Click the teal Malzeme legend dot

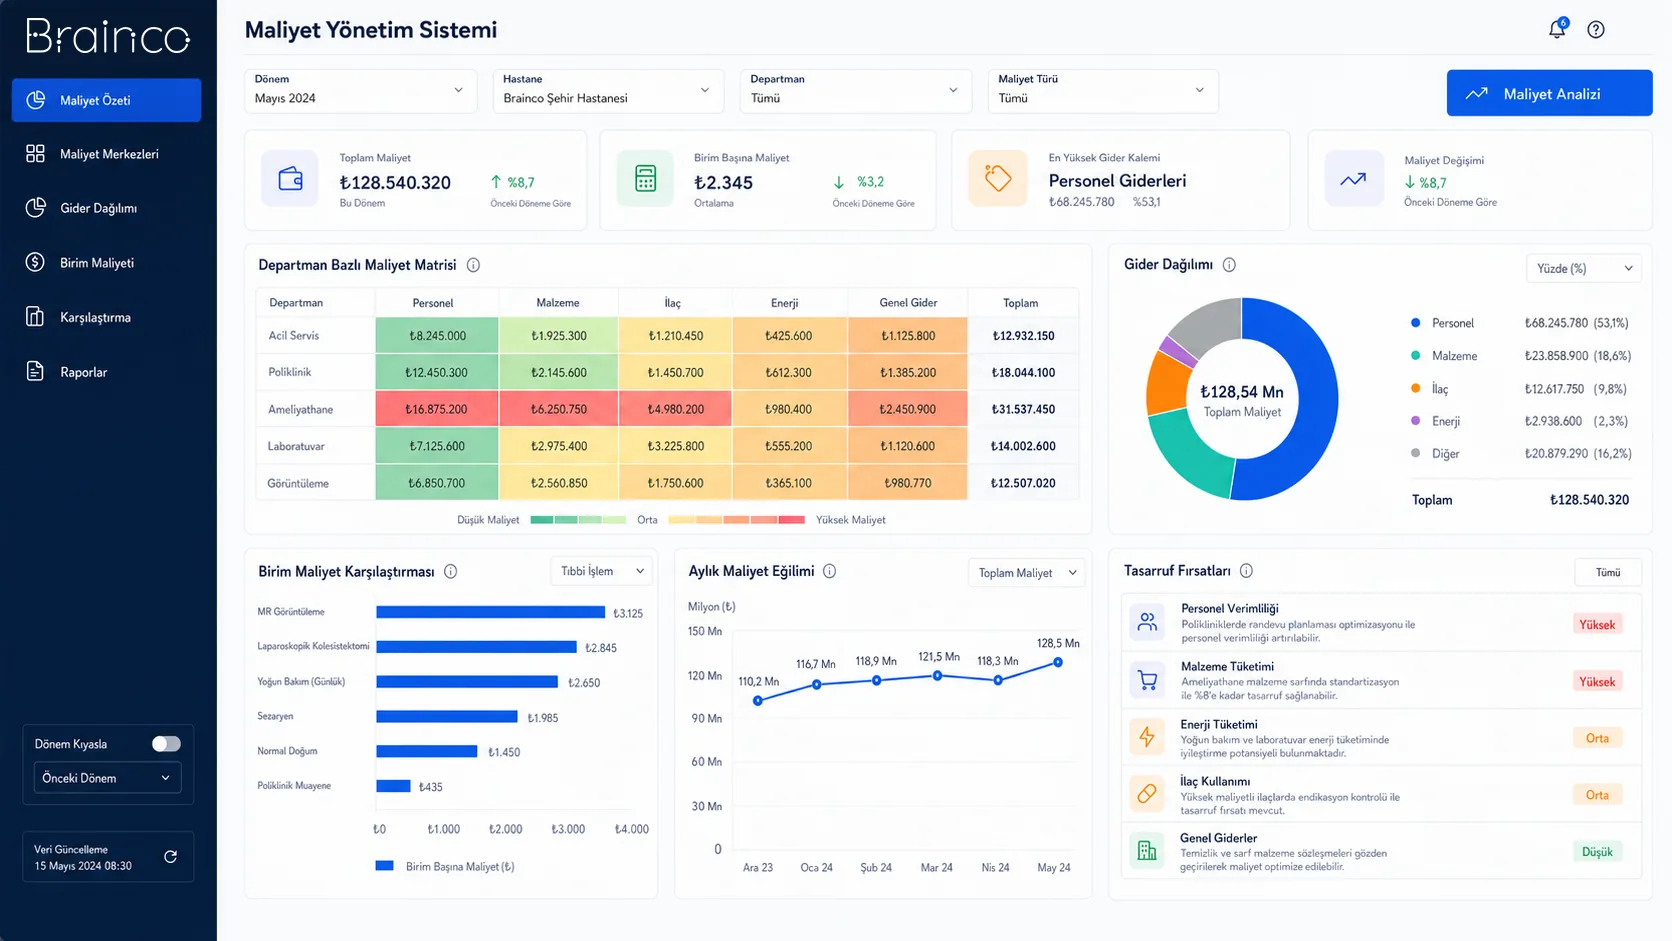pos(1415,355)
